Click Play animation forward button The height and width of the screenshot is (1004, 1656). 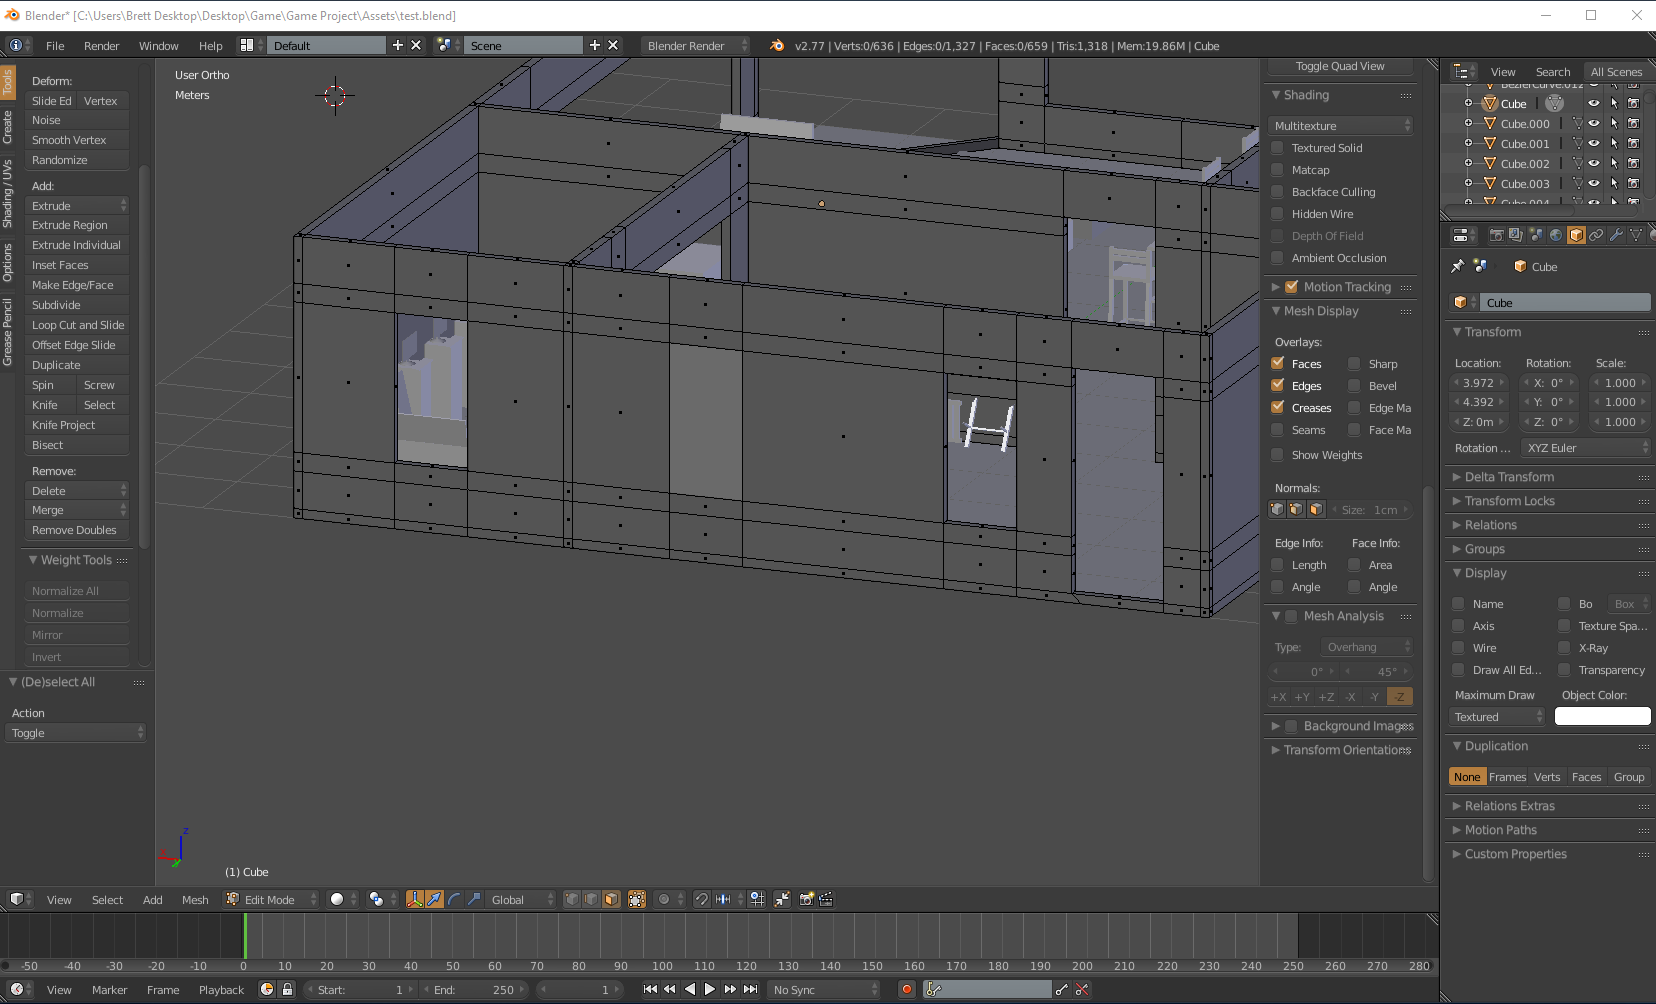(710, 989)
